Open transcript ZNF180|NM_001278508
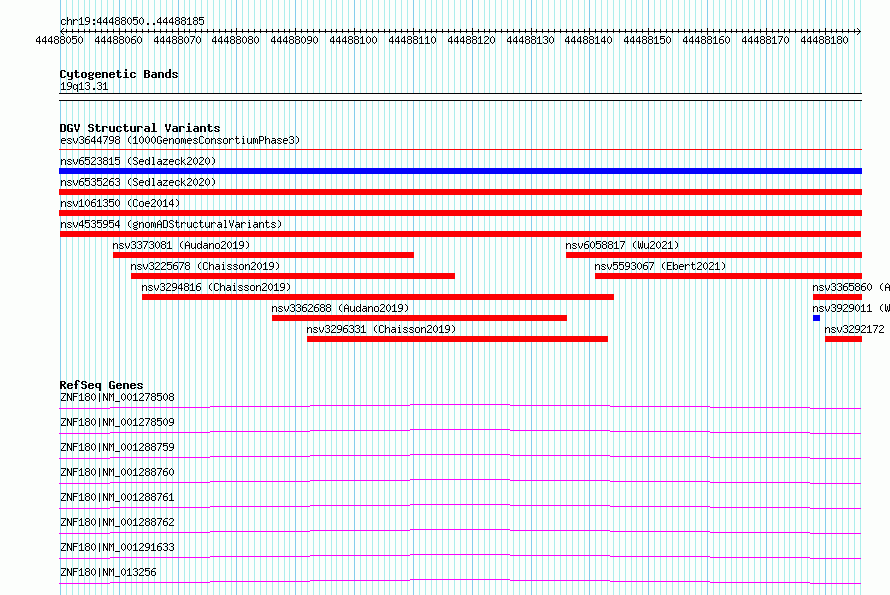This screenshot has width=890, height=595. [117, 397]
